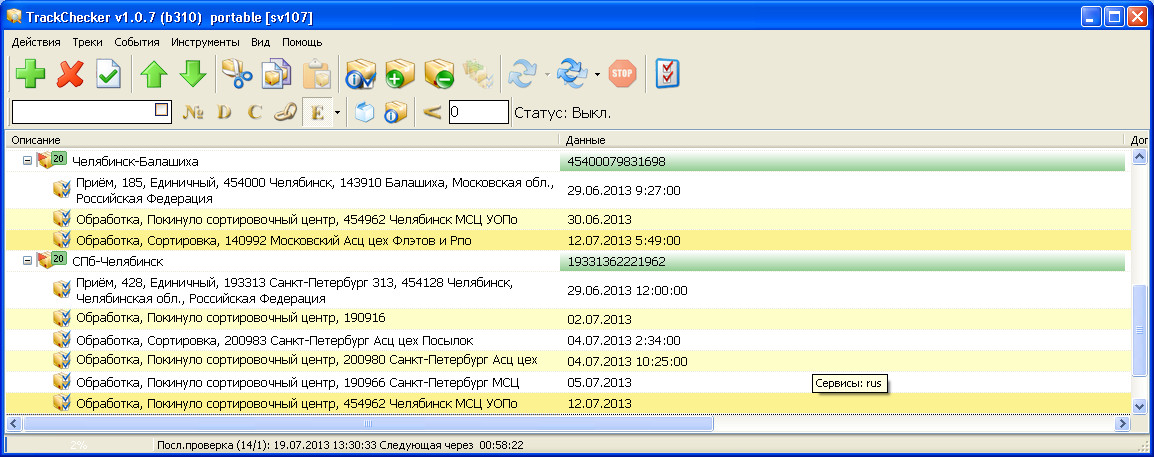This screenshot has height=457, width=1154.
Task: Move track up with green up arrow
Action: tap(153, 75)
